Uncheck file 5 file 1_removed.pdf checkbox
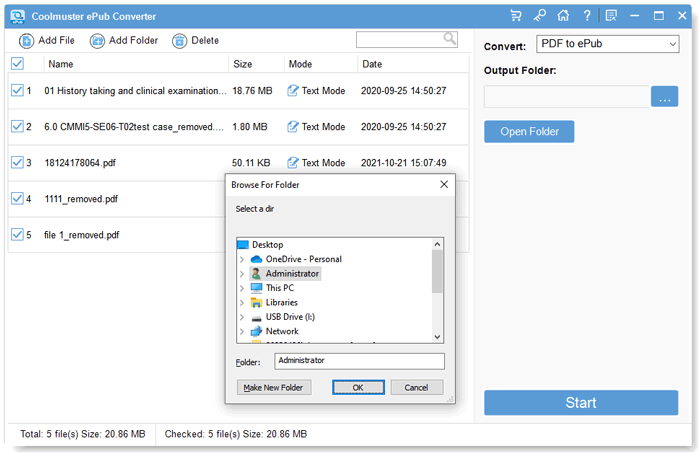This screenshot has width=700, height=455. (x=17, y=235)
